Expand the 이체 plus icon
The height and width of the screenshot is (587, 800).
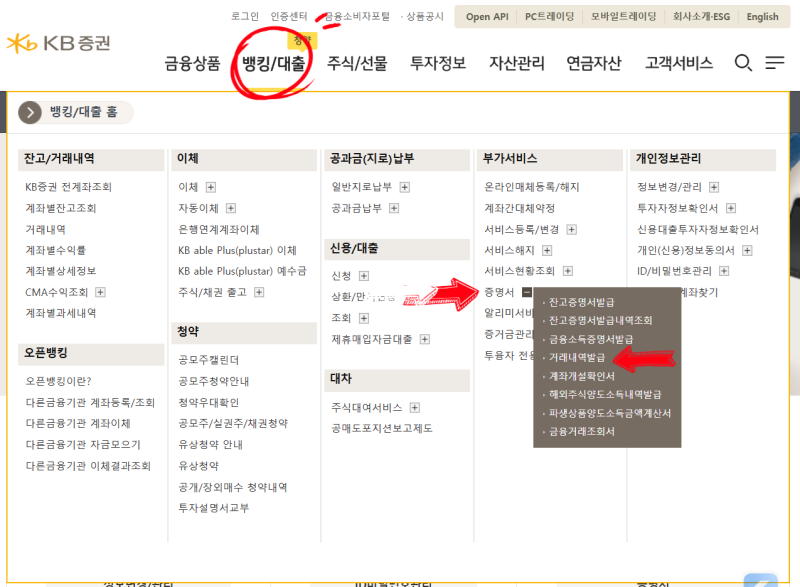point(211,187)
